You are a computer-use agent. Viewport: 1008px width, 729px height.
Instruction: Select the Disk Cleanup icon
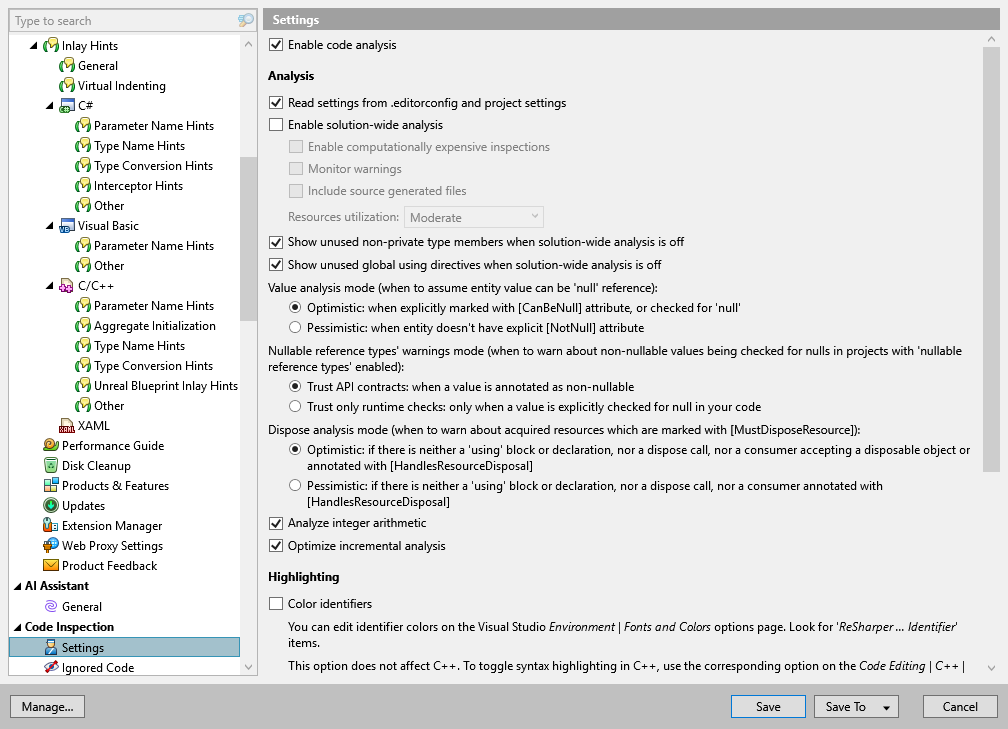point(48,465)
